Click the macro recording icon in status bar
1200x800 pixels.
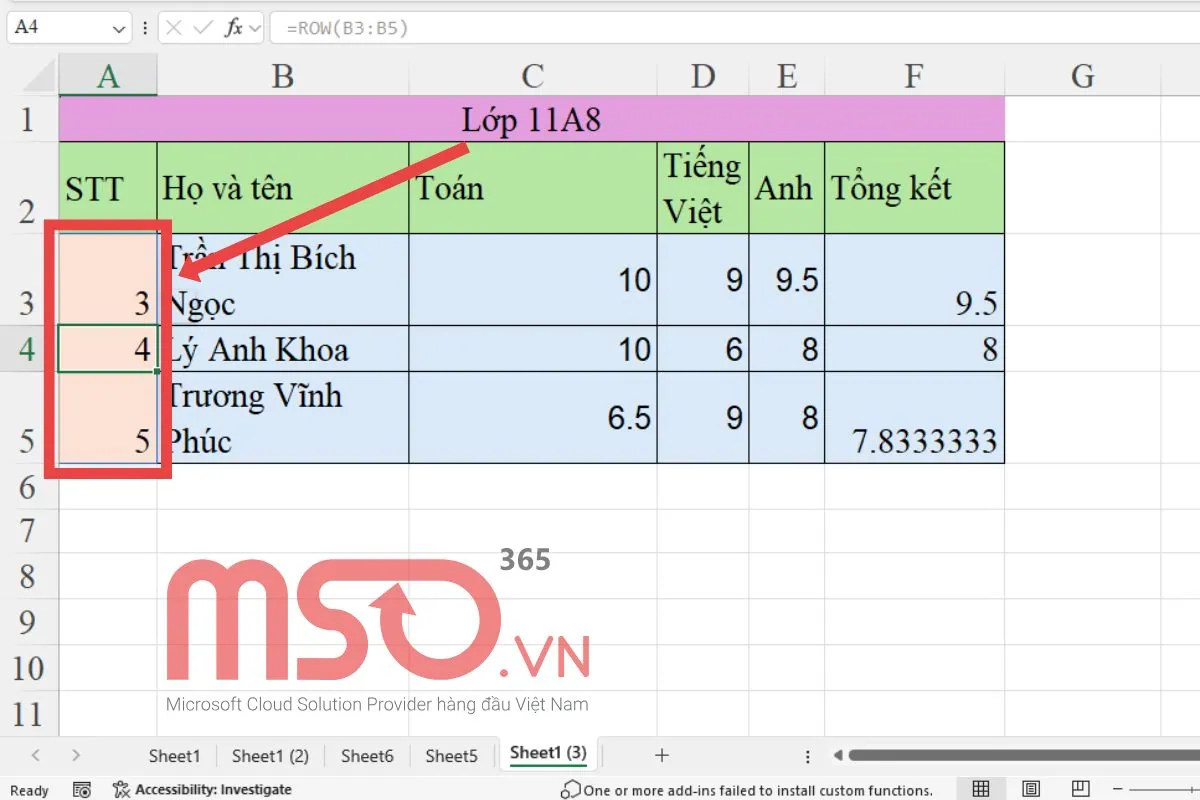pos(83,789)
